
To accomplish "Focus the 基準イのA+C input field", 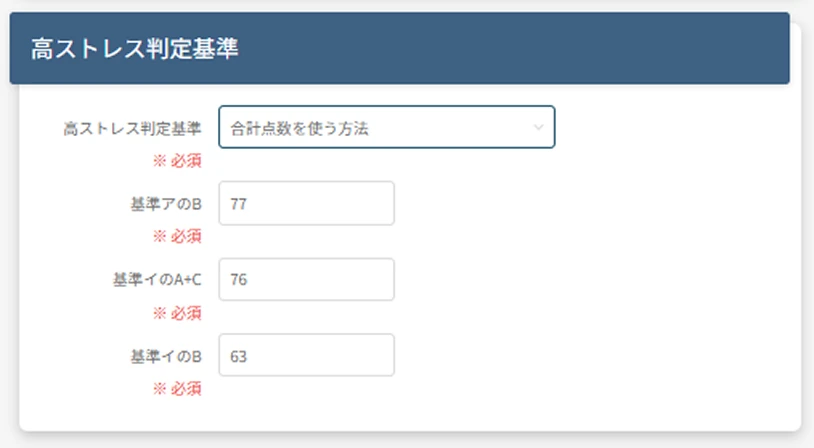I will click(x=306, y=279).
